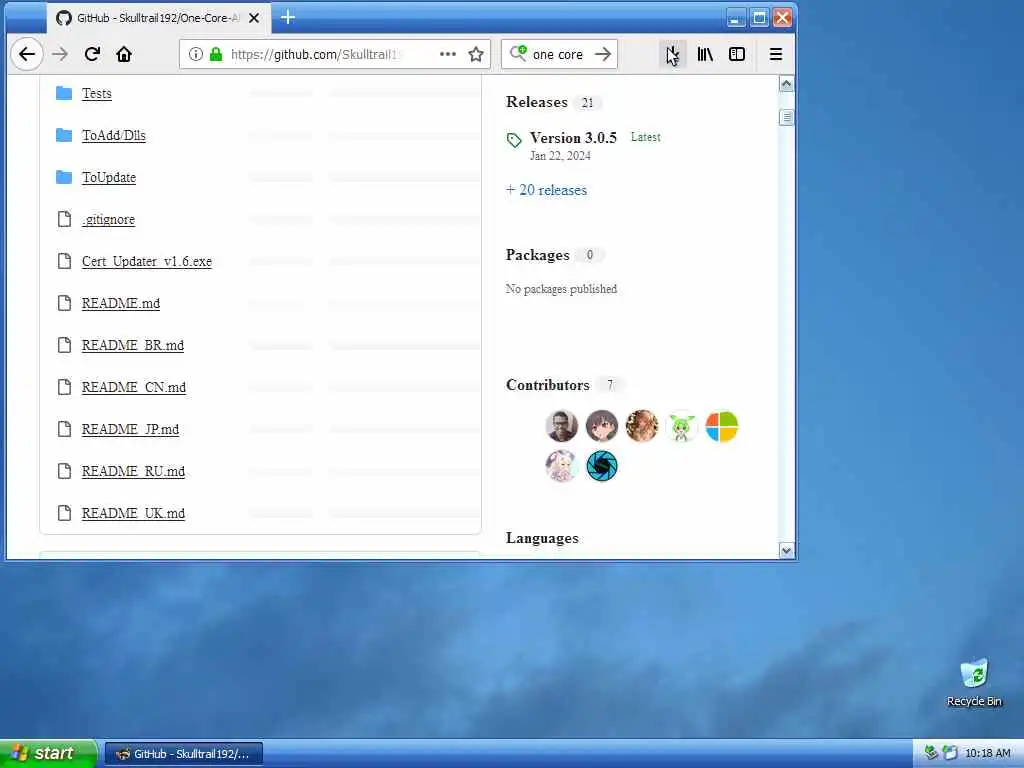Open the blue camera-shutter contributor avatar

[x=601, y=466]
